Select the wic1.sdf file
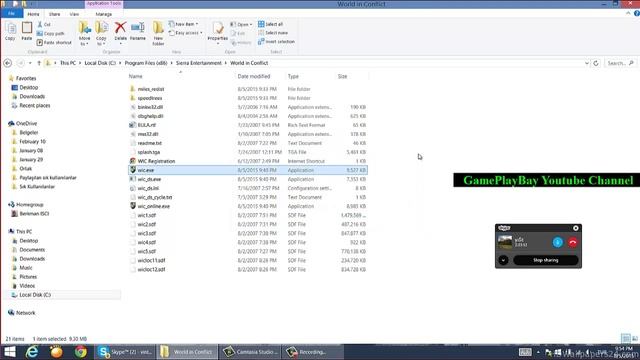The height and width of the screenshot is (360, 640). [x=147, y=215]
